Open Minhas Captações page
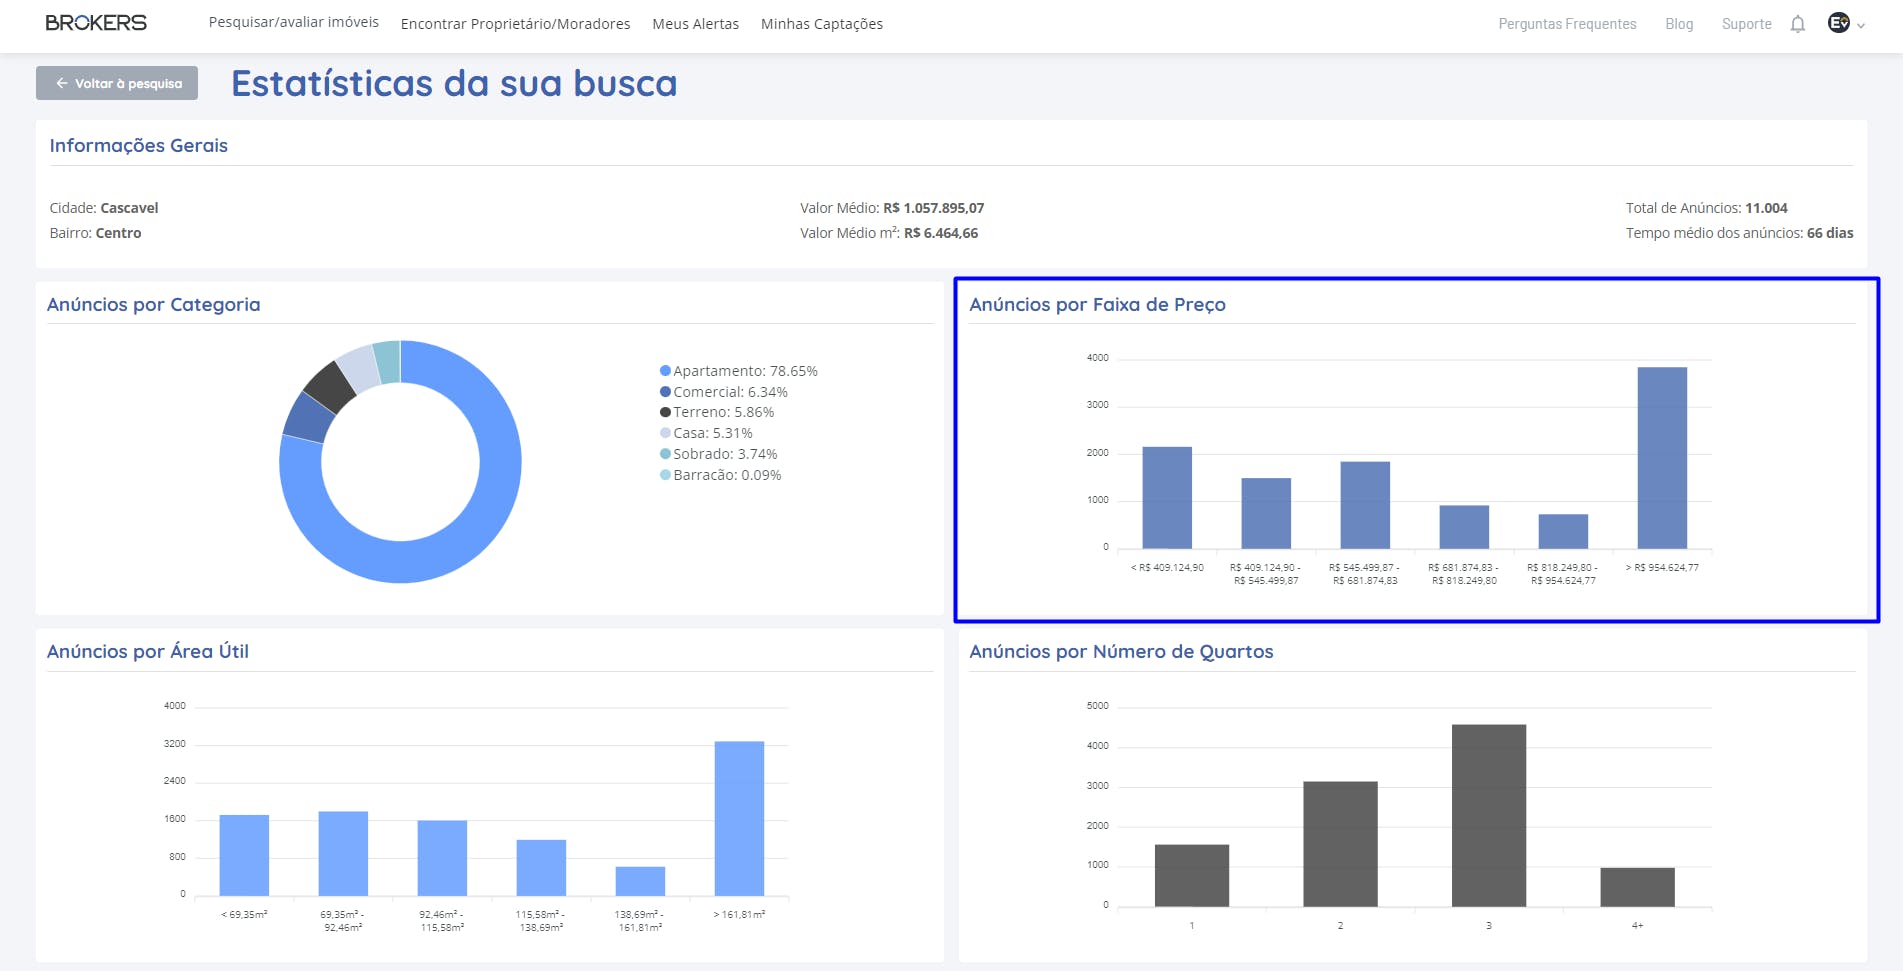 [x=822, y=24]
